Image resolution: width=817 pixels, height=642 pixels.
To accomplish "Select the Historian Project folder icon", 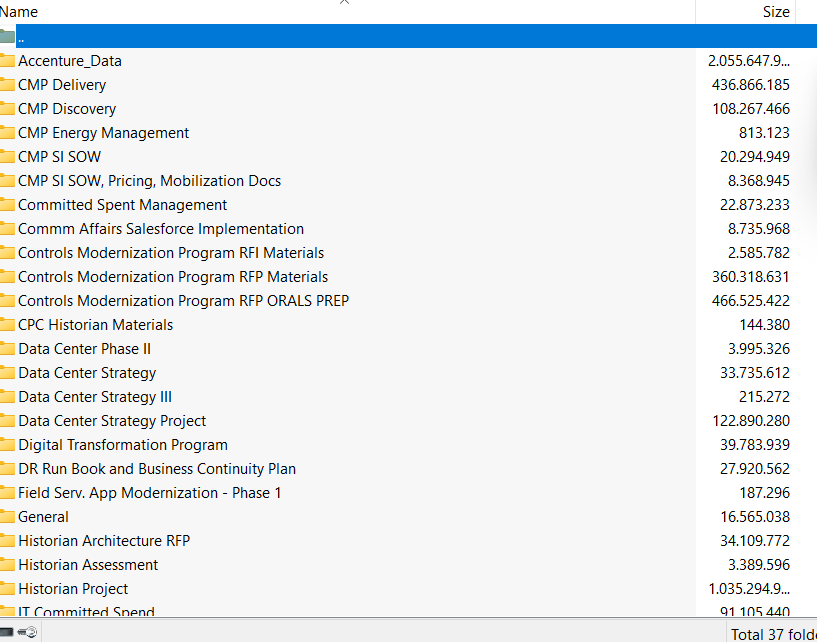I will point(8,589).
